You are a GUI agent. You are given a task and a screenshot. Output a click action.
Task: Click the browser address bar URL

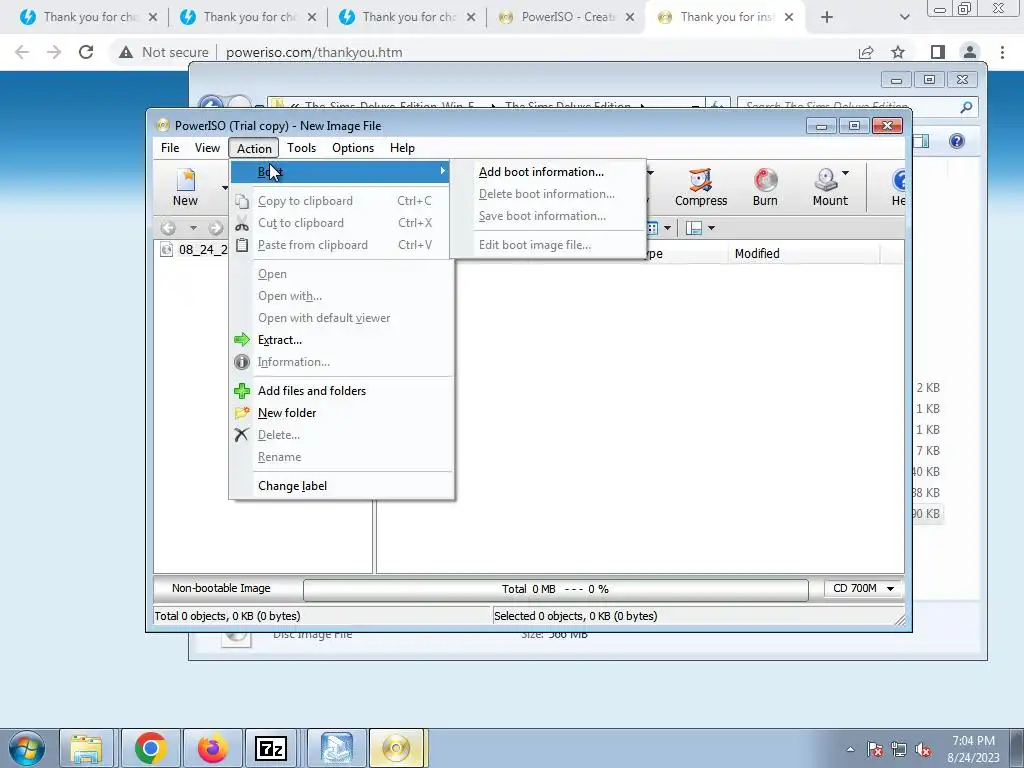[314, 52]
